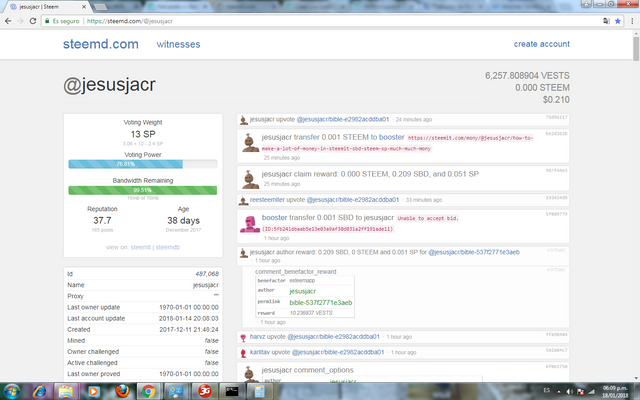Click the avatar beside jesusjacr author reward
The width and height of the screenshot is (640, 400).
click(x=243, y=253)
